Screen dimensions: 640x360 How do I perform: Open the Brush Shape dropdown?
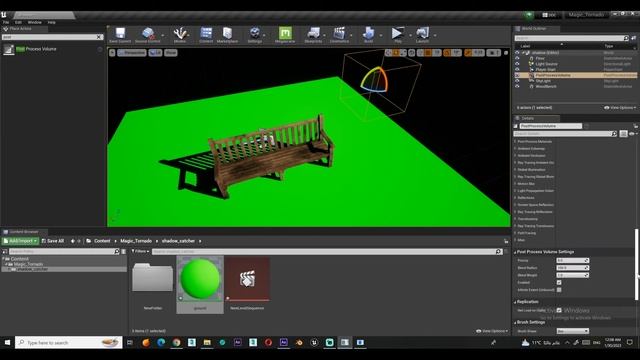573,331
